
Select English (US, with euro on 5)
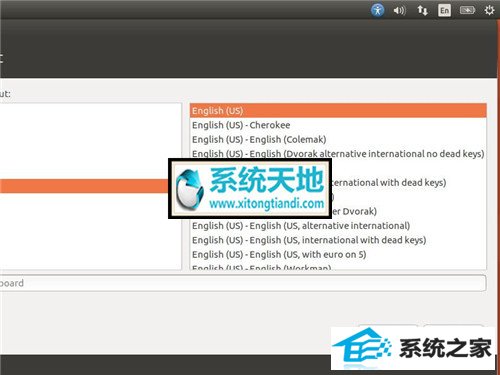tap(338, 254)
